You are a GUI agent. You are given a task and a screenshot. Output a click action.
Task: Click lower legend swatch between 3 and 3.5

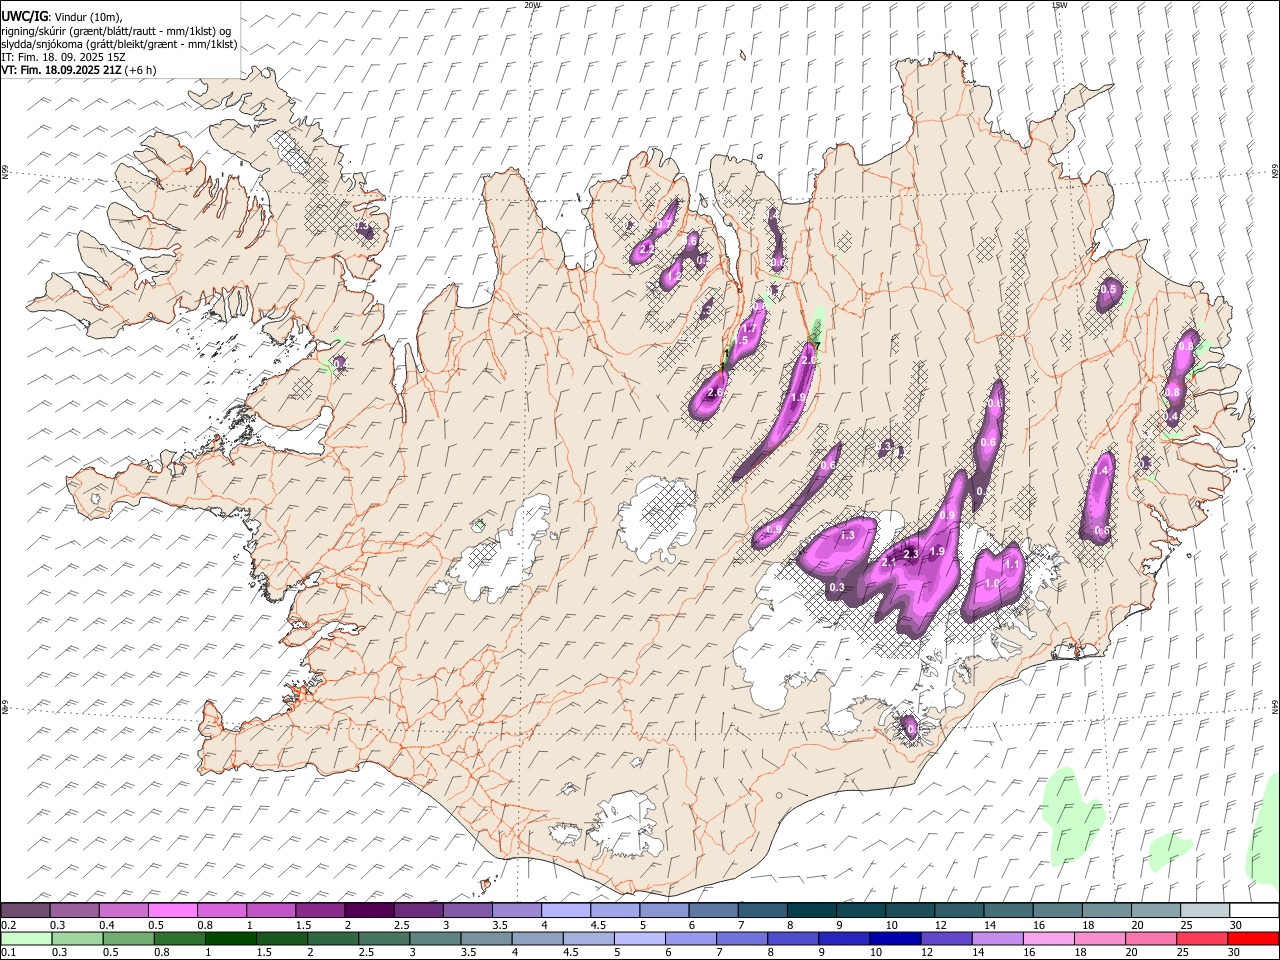[435, 938]
